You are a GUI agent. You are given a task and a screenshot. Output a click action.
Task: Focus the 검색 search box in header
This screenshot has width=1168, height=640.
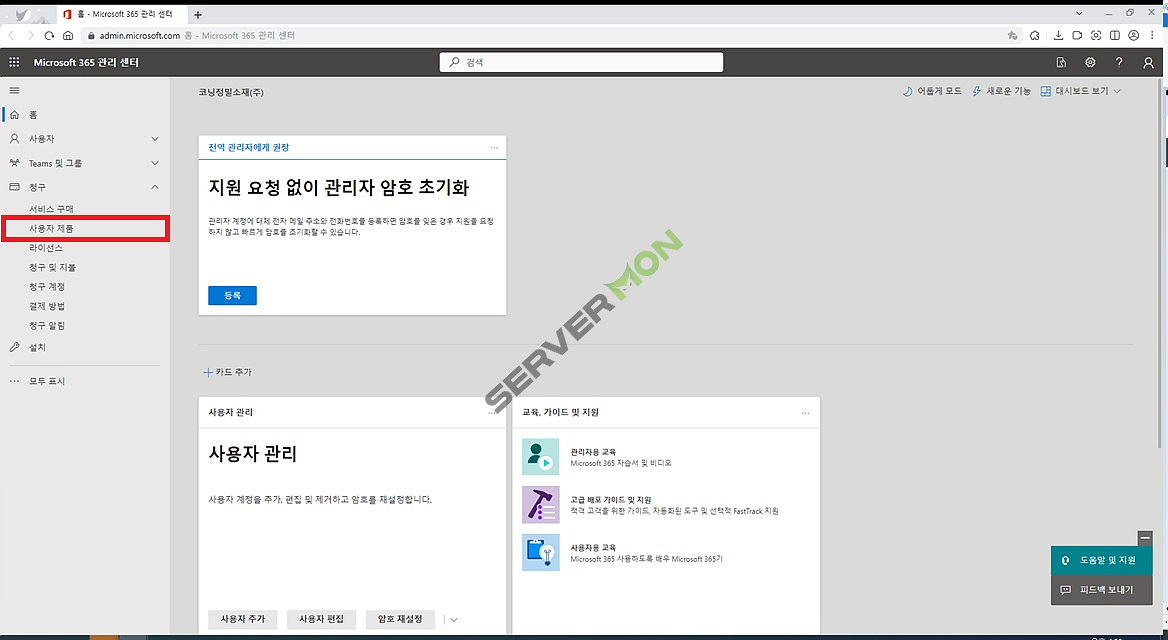pyautogui.click(x=581, y=63)
